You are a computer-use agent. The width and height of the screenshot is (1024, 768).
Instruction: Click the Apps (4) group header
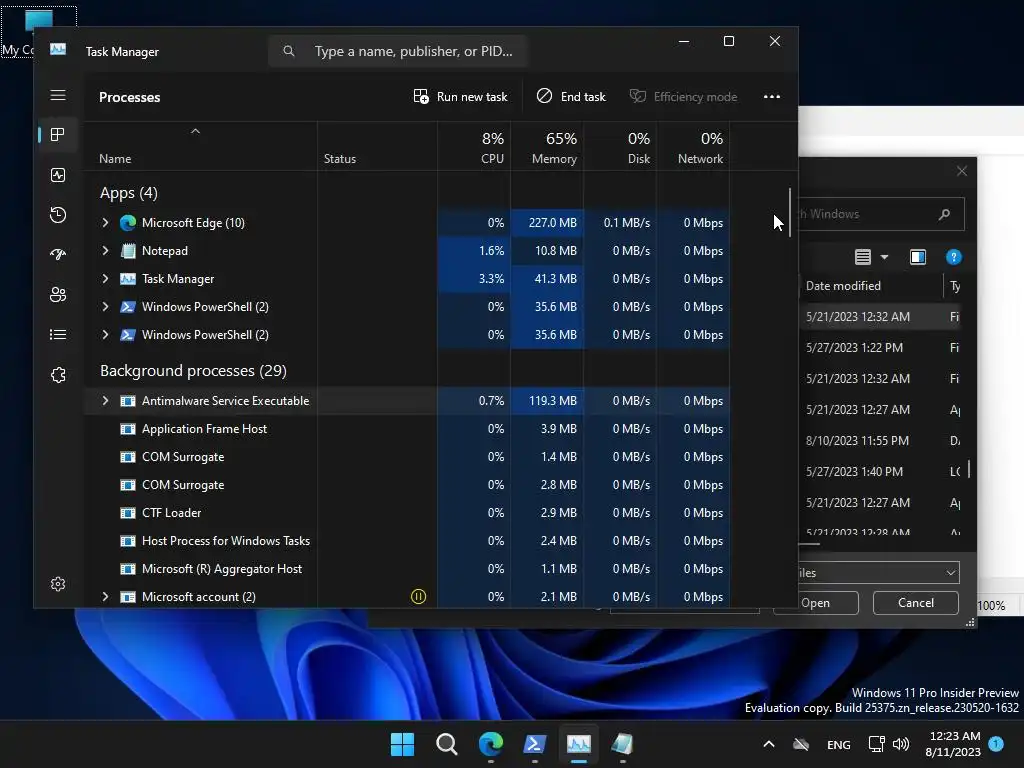129,193
